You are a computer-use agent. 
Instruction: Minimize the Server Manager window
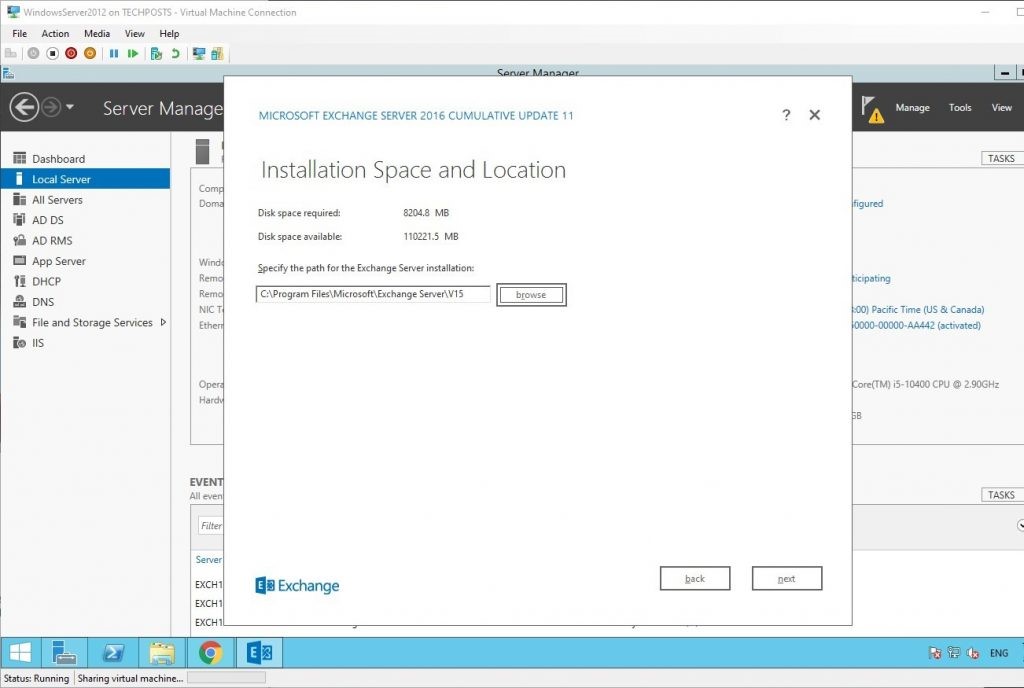coord(1004,73)
